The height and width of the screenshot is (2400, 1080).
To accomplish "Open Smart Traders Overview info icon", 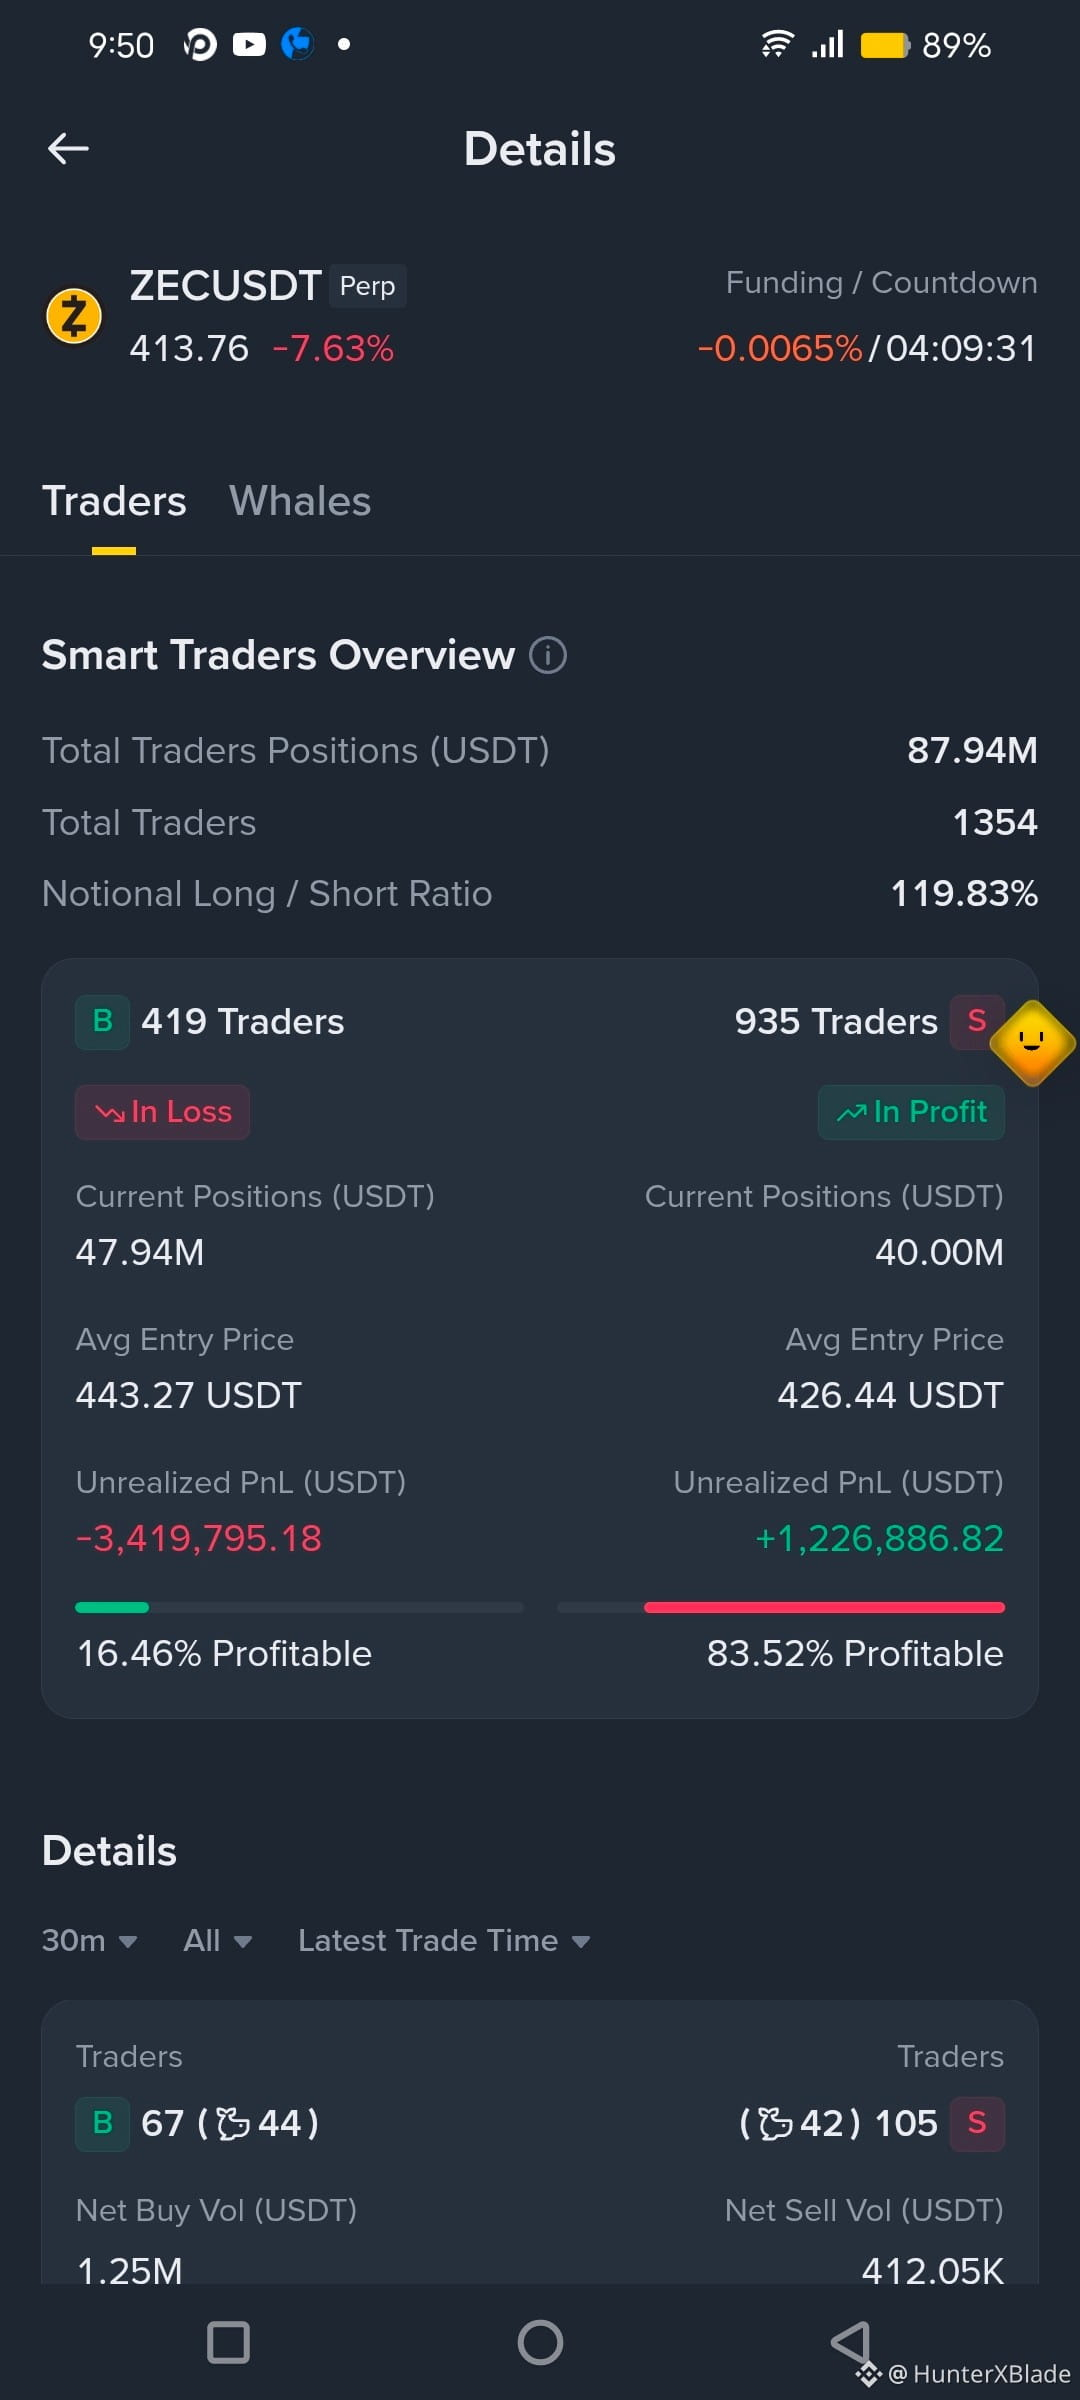I will [548, 656].
